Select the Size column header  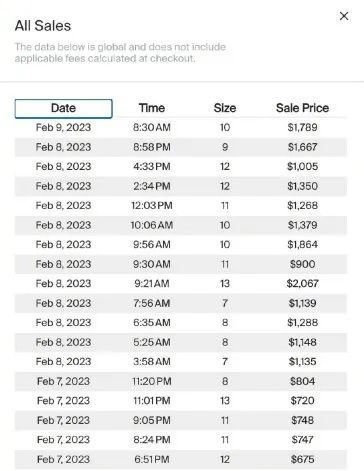pos(225,108)
